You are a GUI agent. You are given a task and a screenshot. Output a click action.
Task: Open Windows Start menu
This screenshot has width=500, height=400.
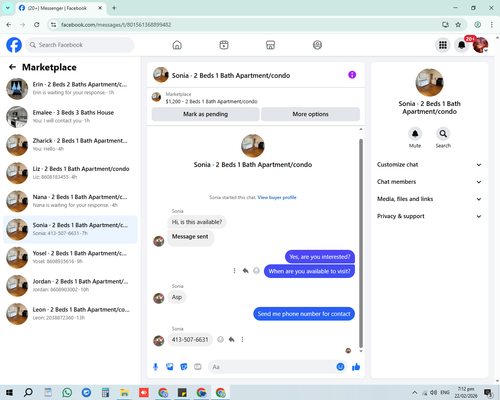(9, 392)
